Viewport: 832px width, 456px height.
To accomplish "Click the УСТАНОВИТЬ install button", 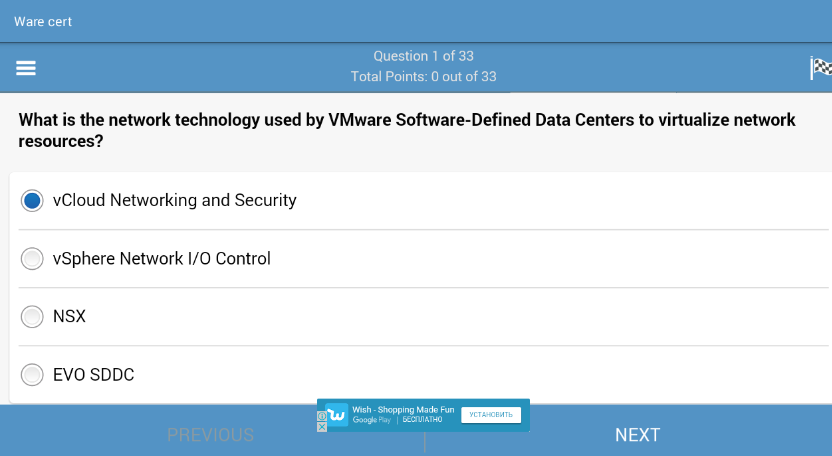I will point(490,414).
